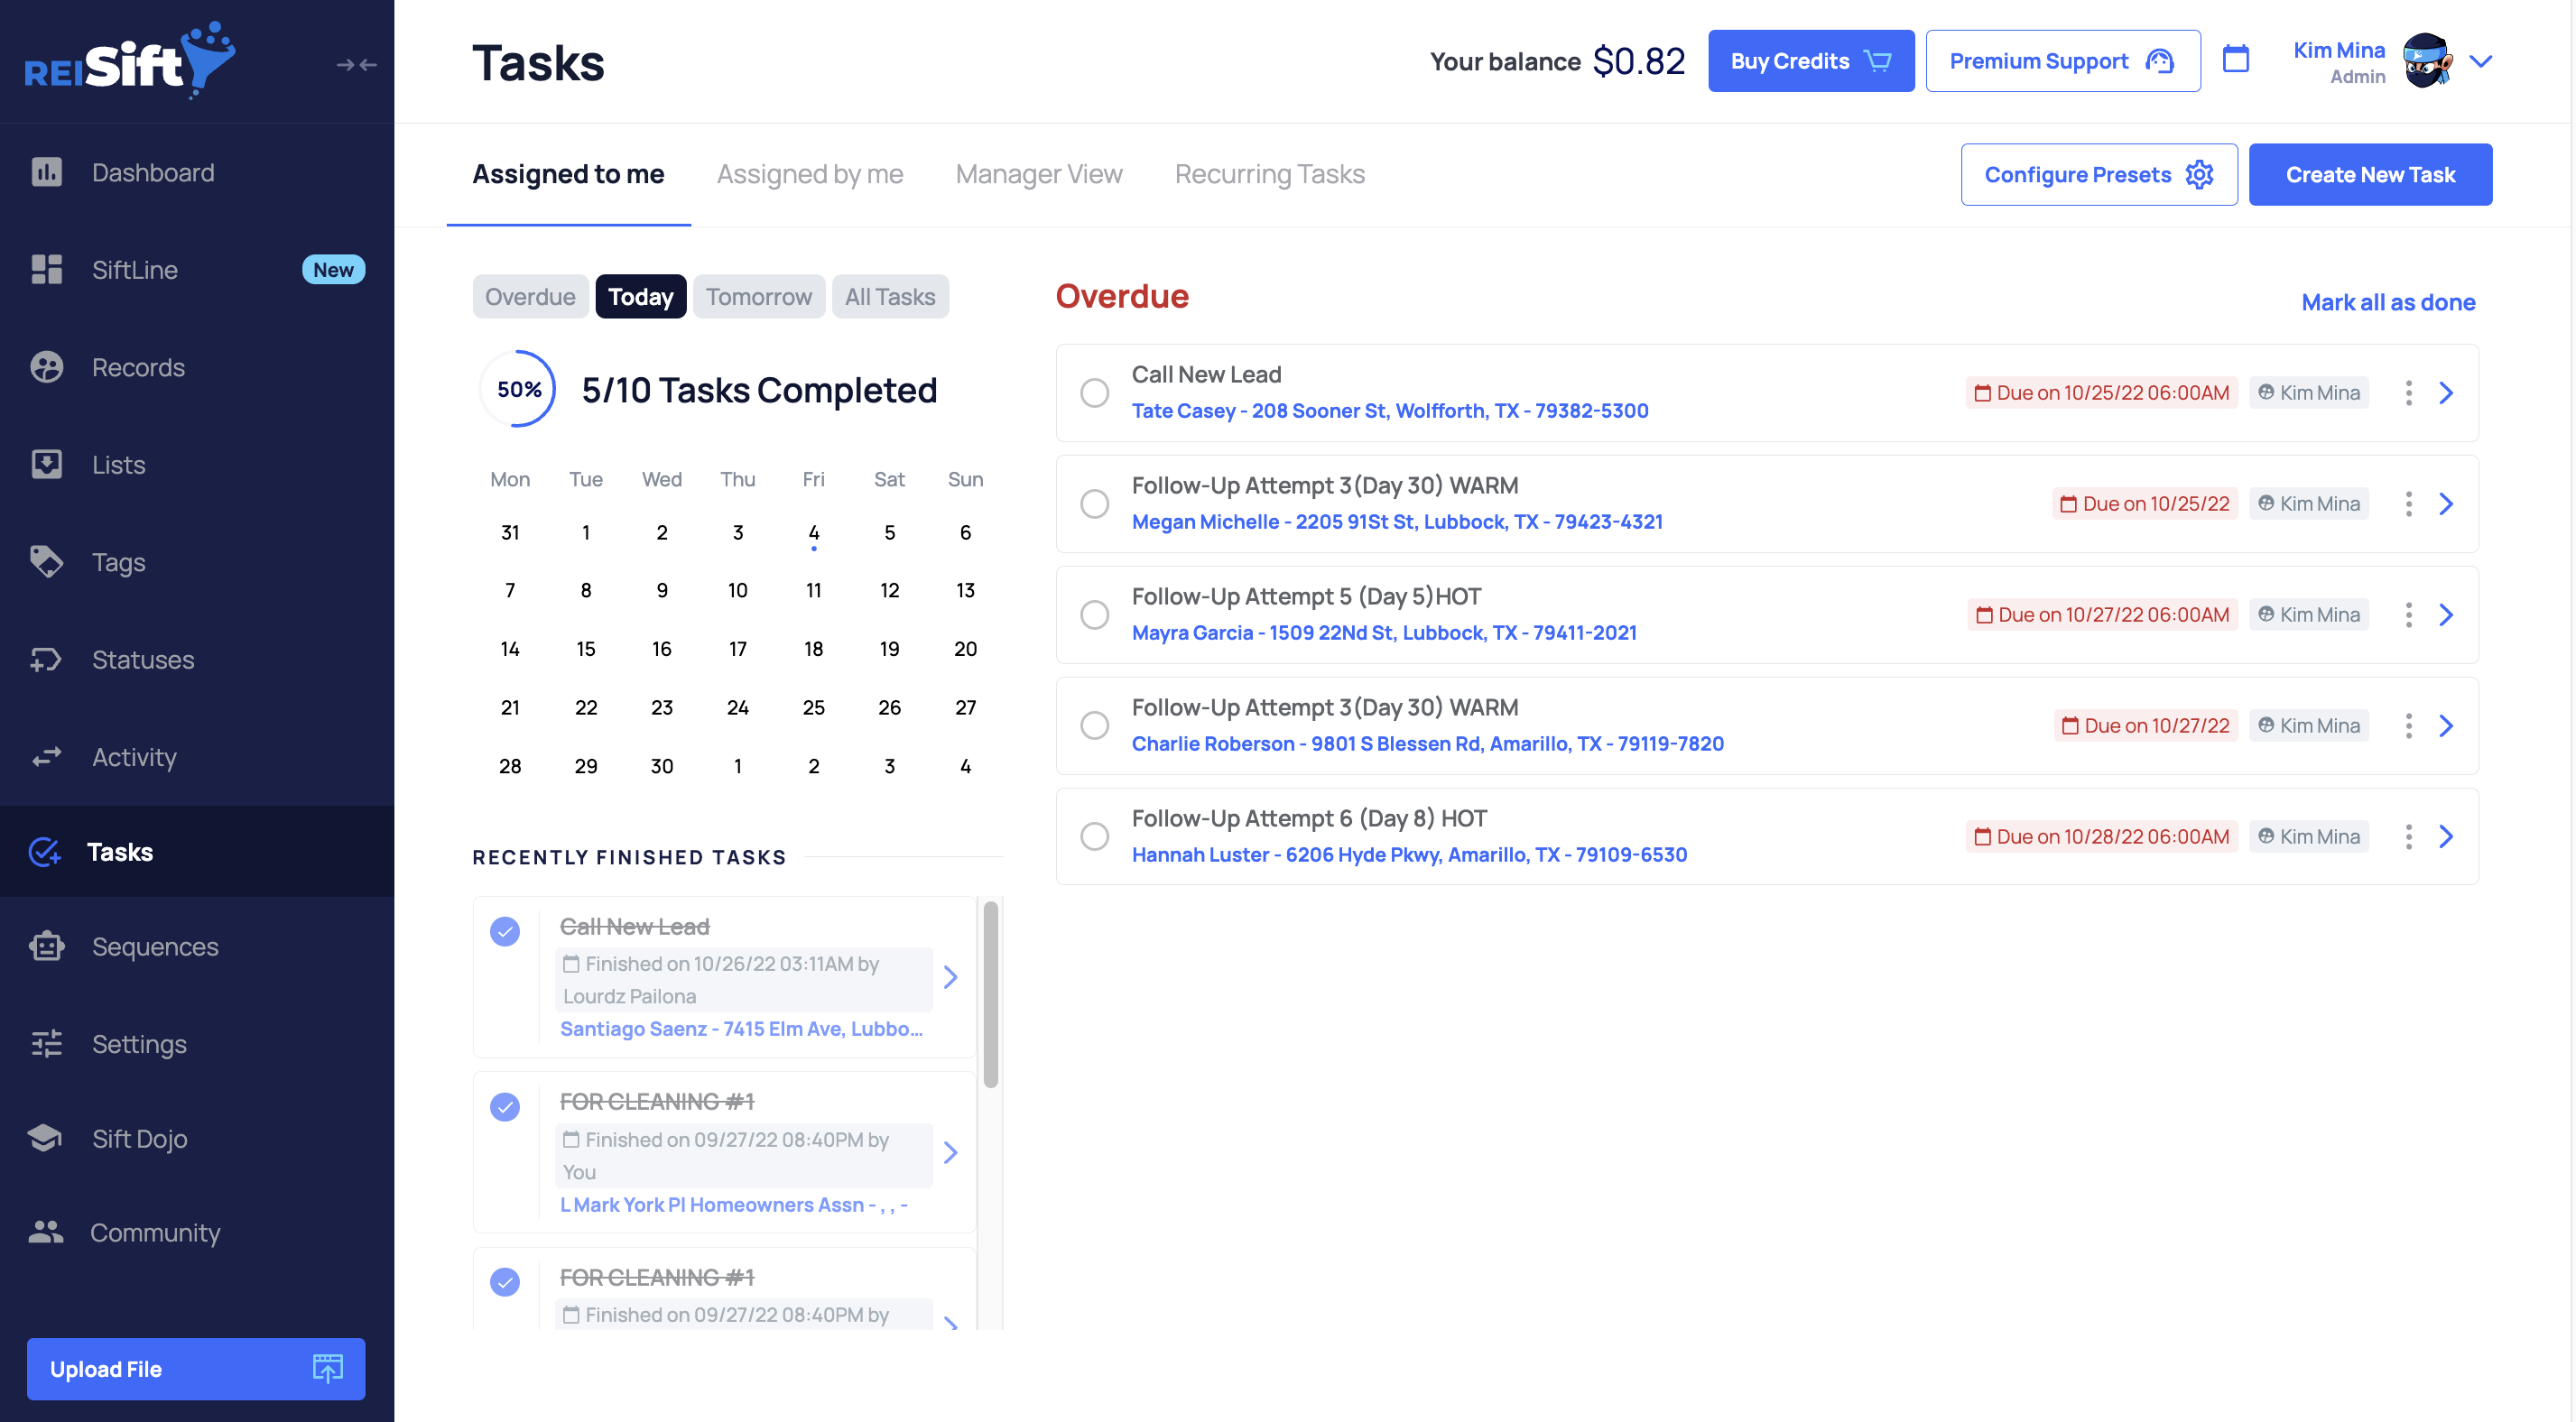Open the finished Santiago Saenz task with its arrow
The image size is (2576, 1422).
(950, 977)
